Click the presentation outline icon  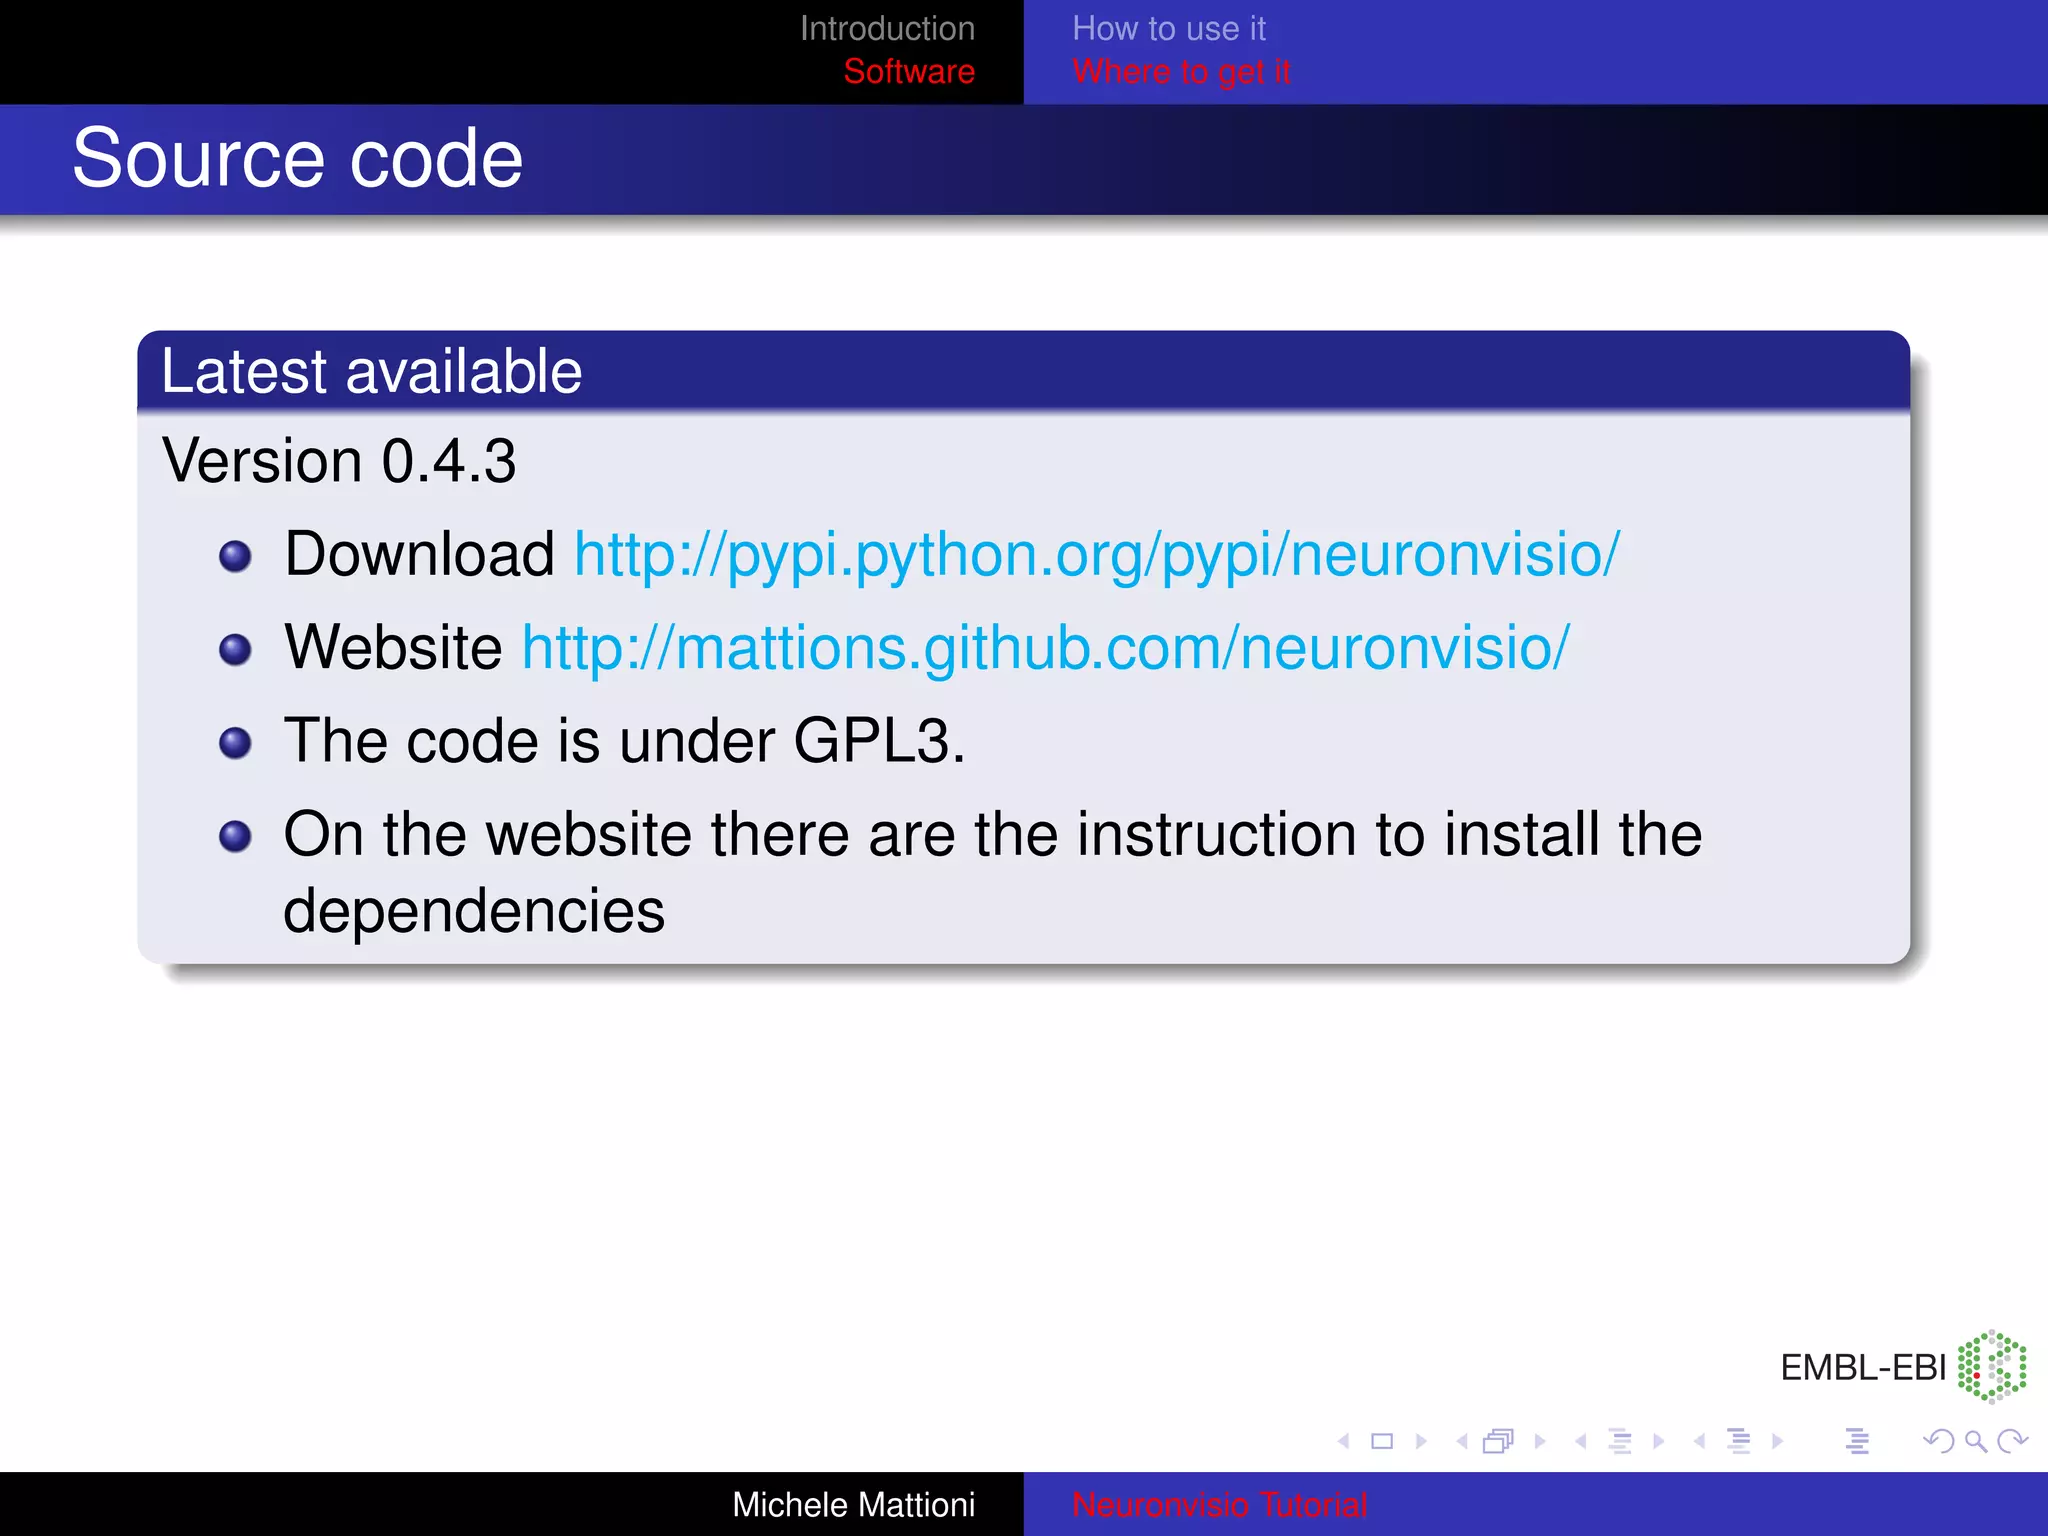[1857, 1441]
